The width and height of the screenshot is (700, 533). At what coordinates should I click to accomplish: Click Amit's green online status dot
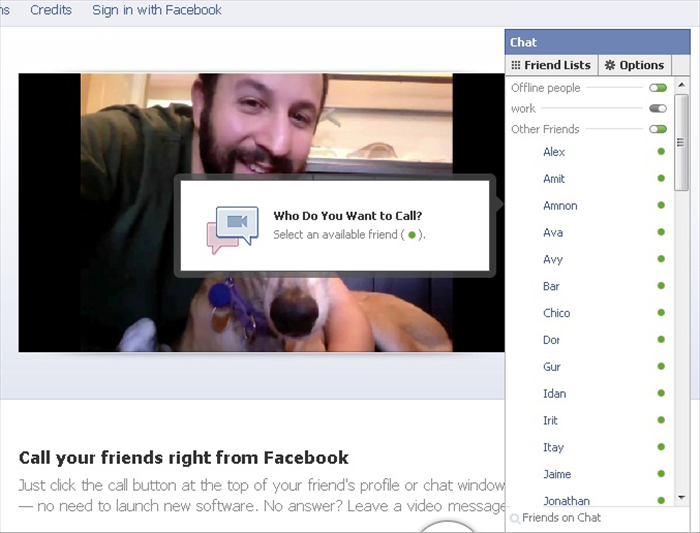(661, 179)
